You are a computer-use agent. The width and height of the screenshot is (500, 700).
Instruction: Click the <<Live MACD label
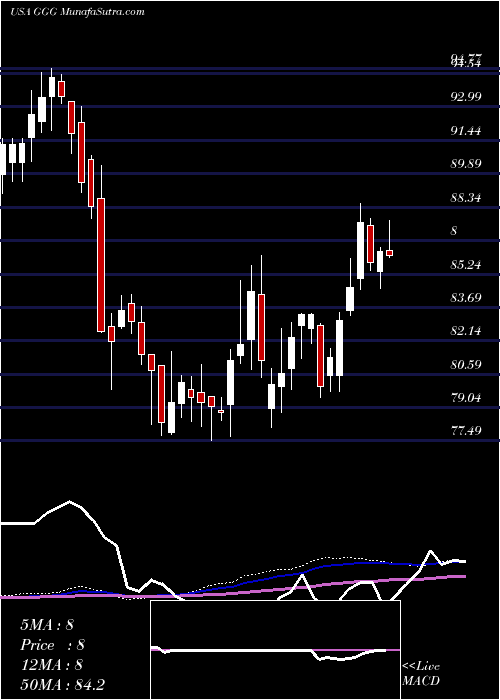421,674
